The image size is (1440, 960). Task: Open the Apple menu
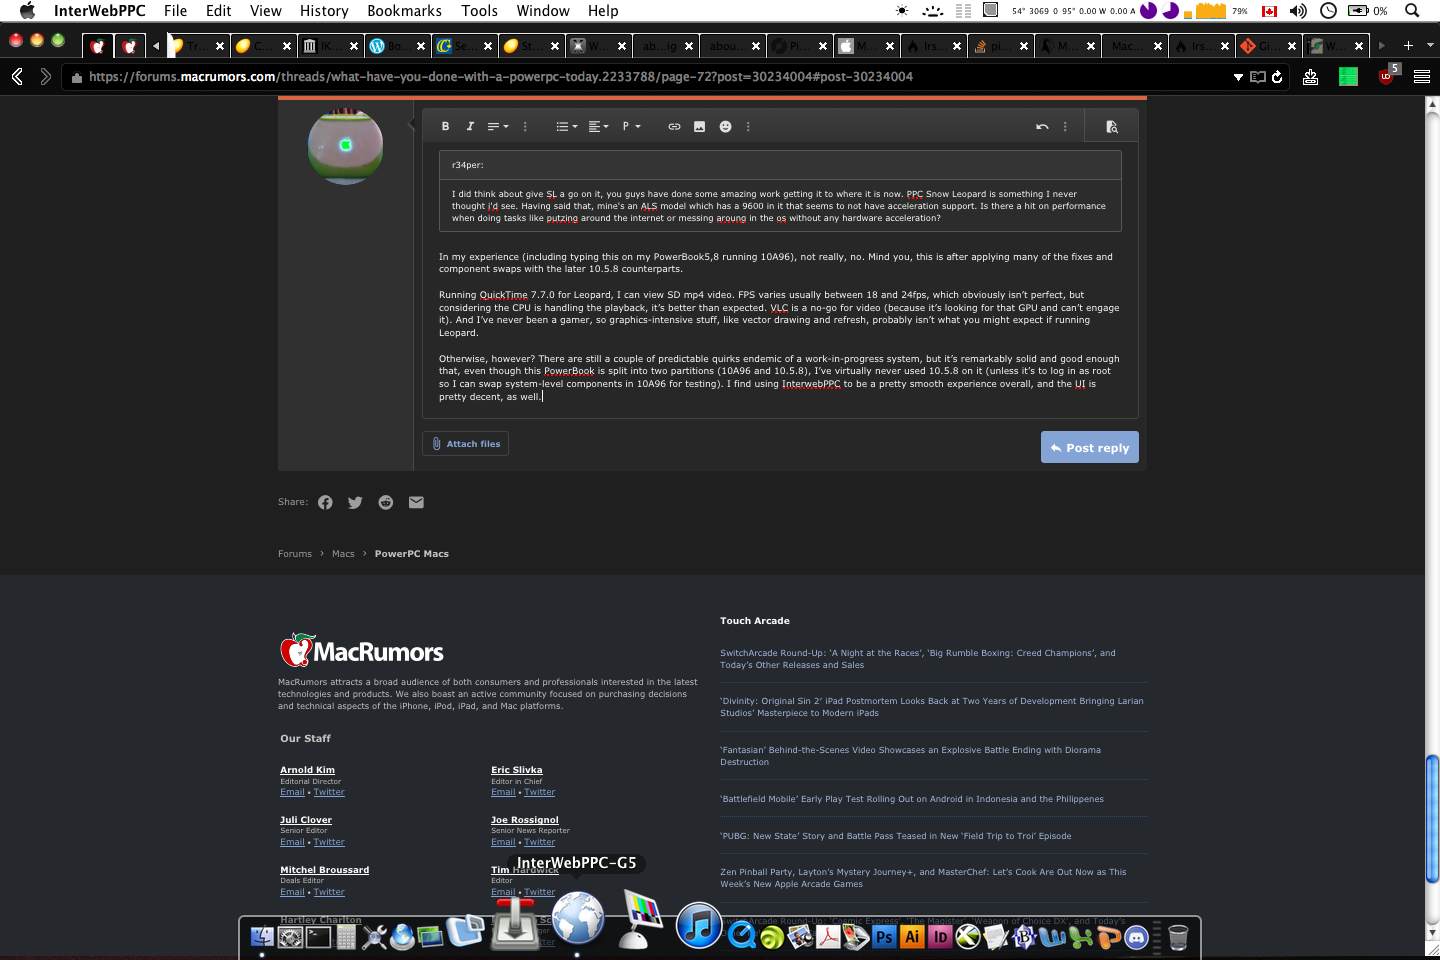27,11
